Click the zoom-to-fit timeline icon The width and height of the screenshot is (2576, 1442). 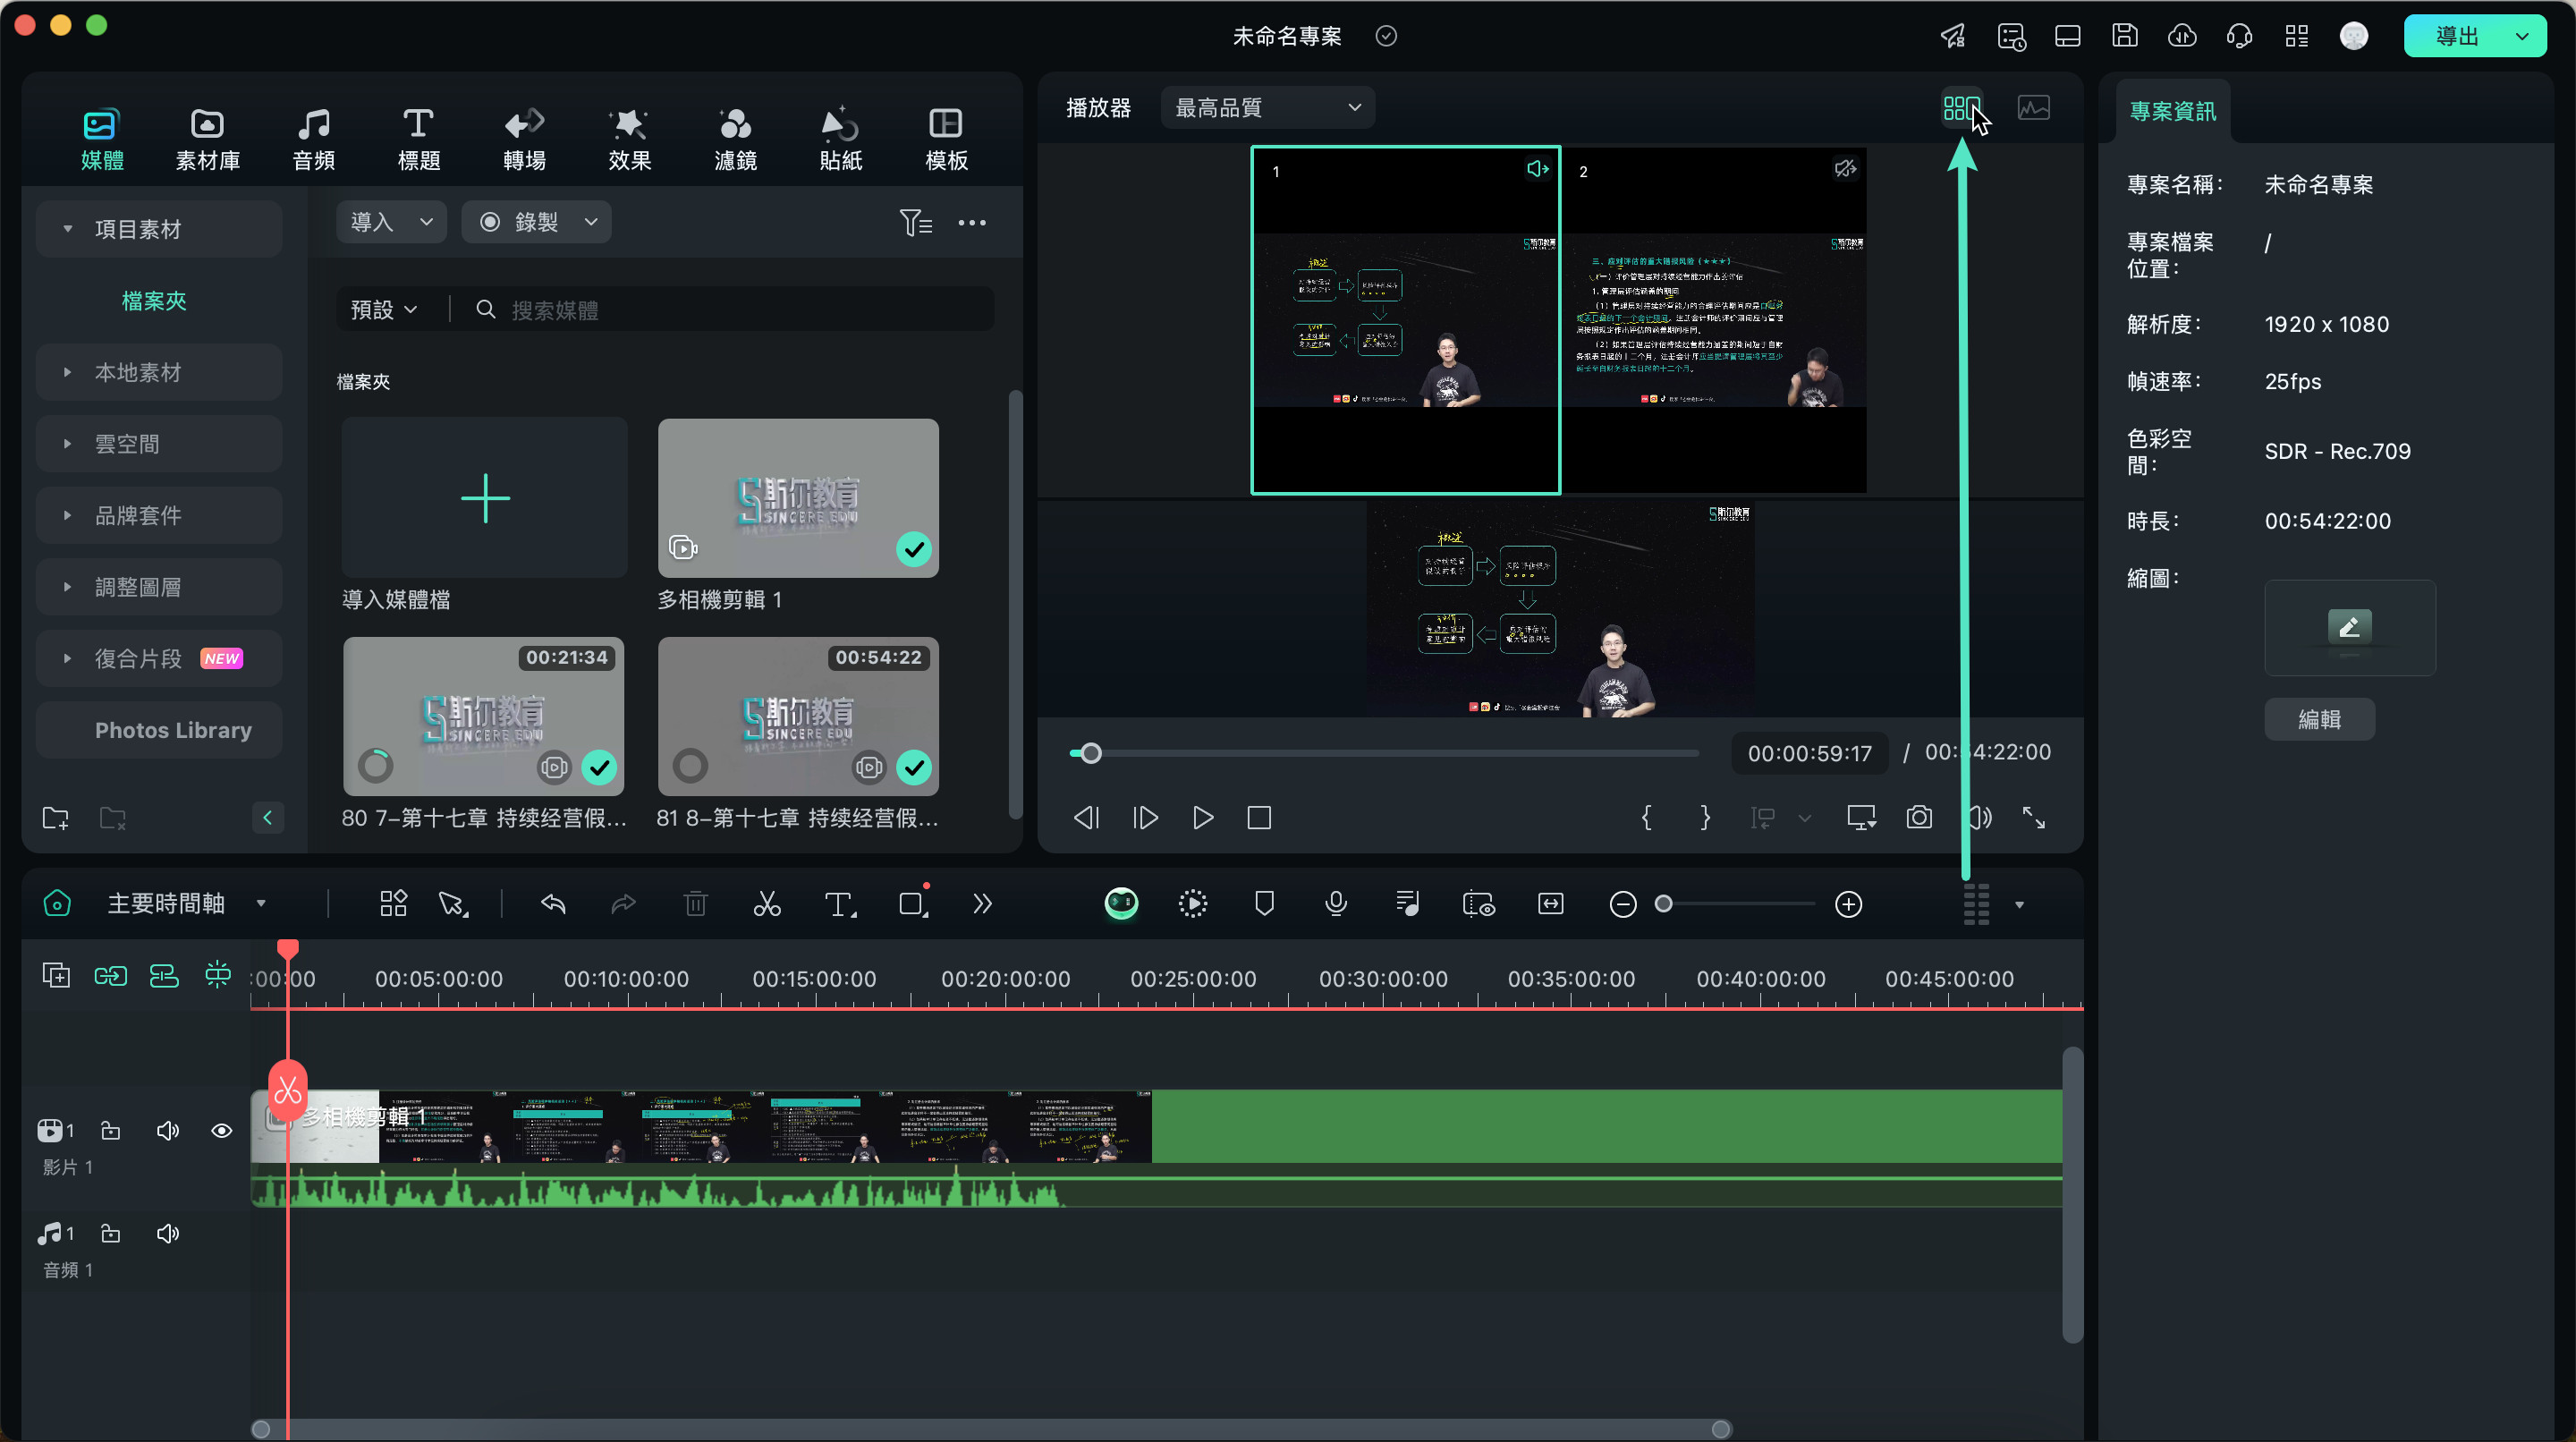[x=1550, y=904]
